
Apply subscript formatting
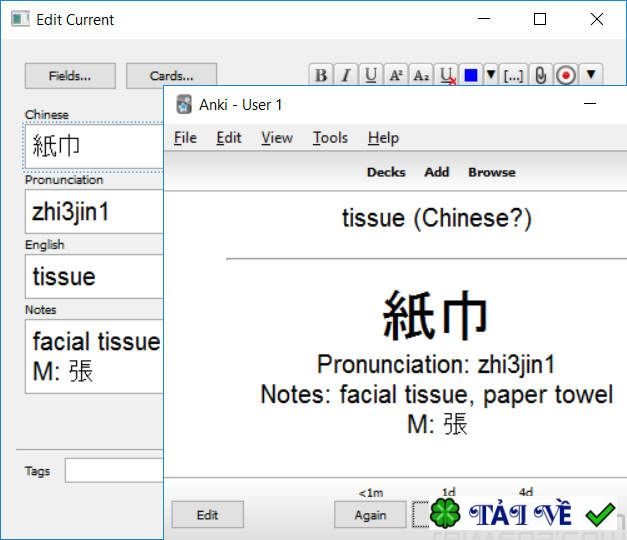pos(421,75)
